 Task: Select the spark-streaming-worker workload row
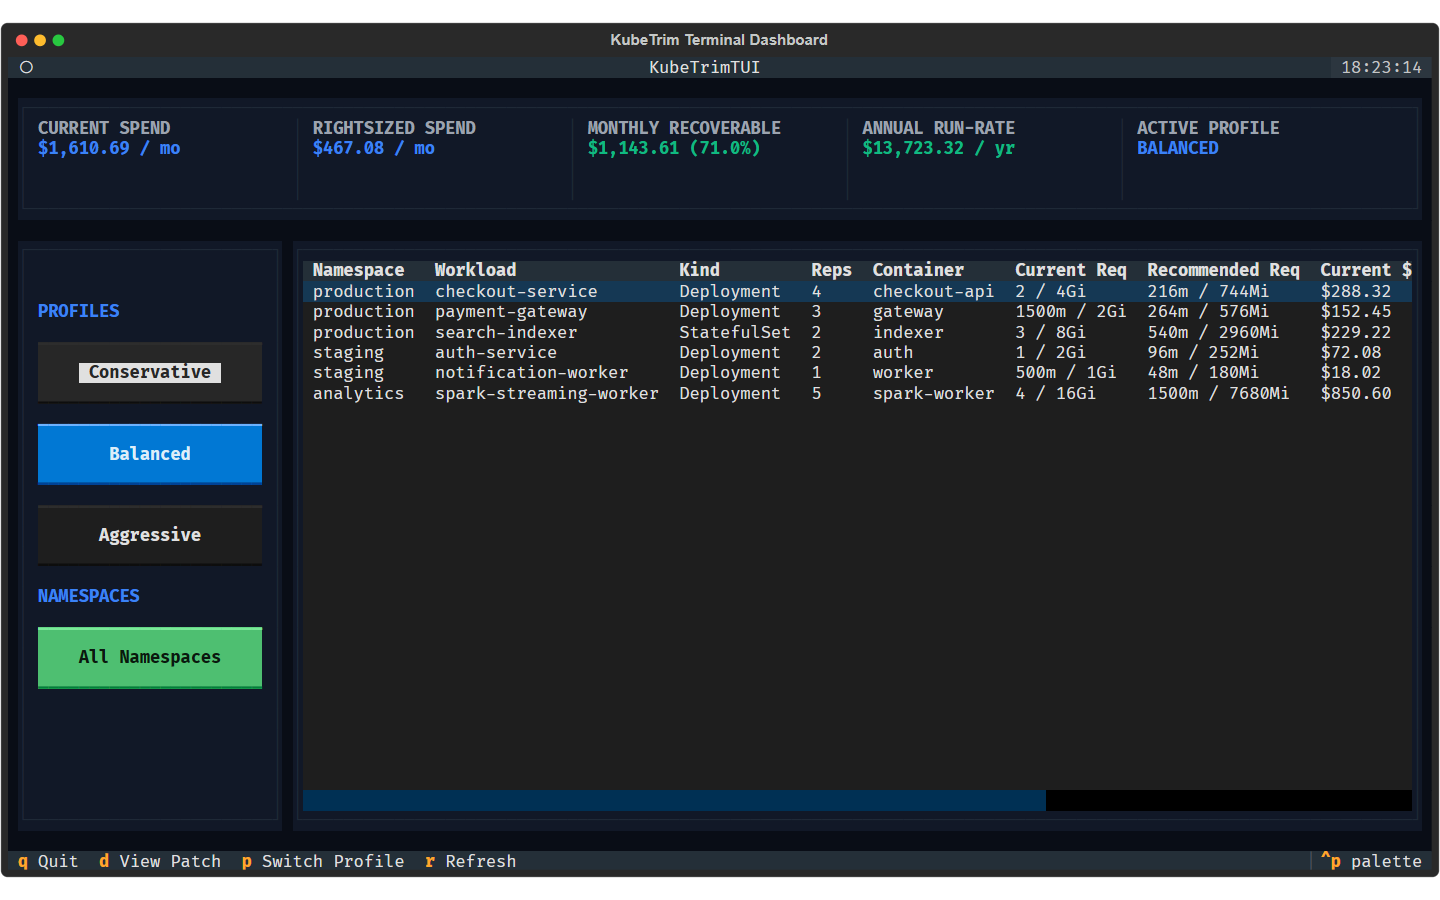pyautogui.click(x=857, y=393)
